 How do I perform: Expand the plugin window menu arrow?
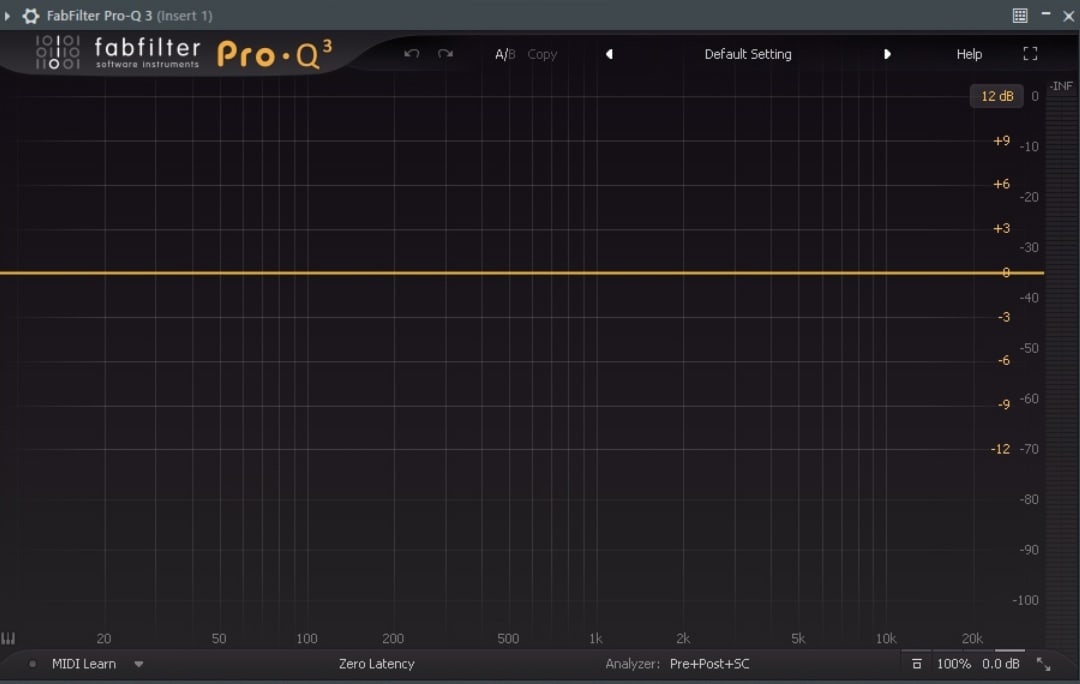[8, 15]
